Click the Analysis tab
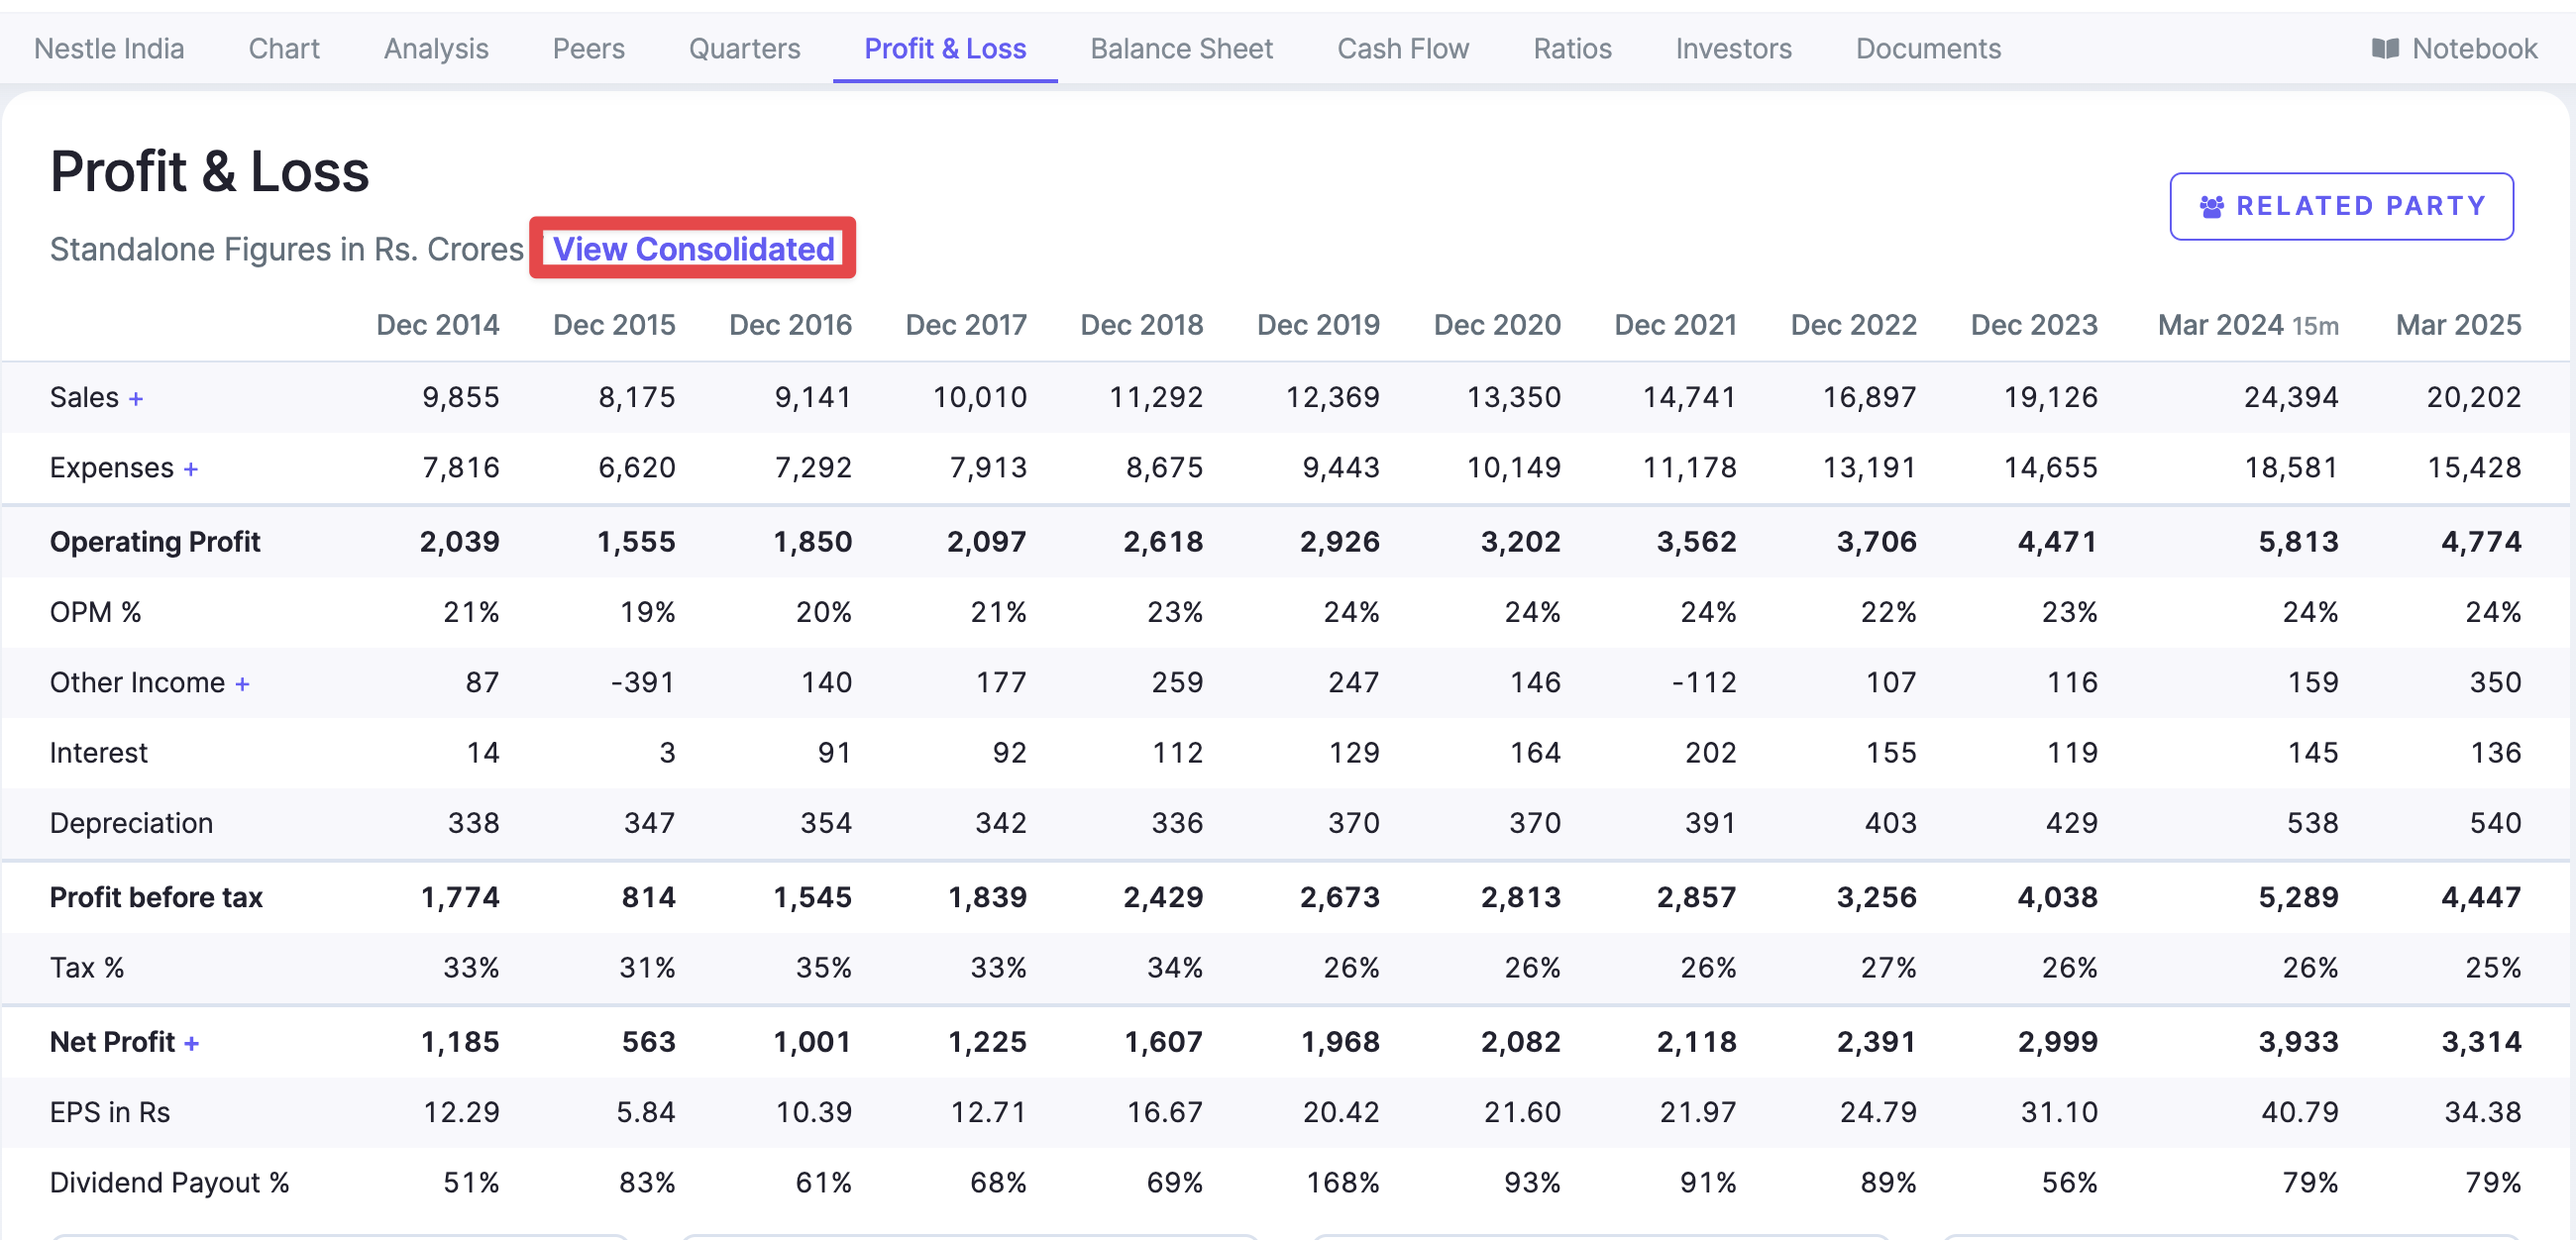2576x1240 pixels. point(436,48)
